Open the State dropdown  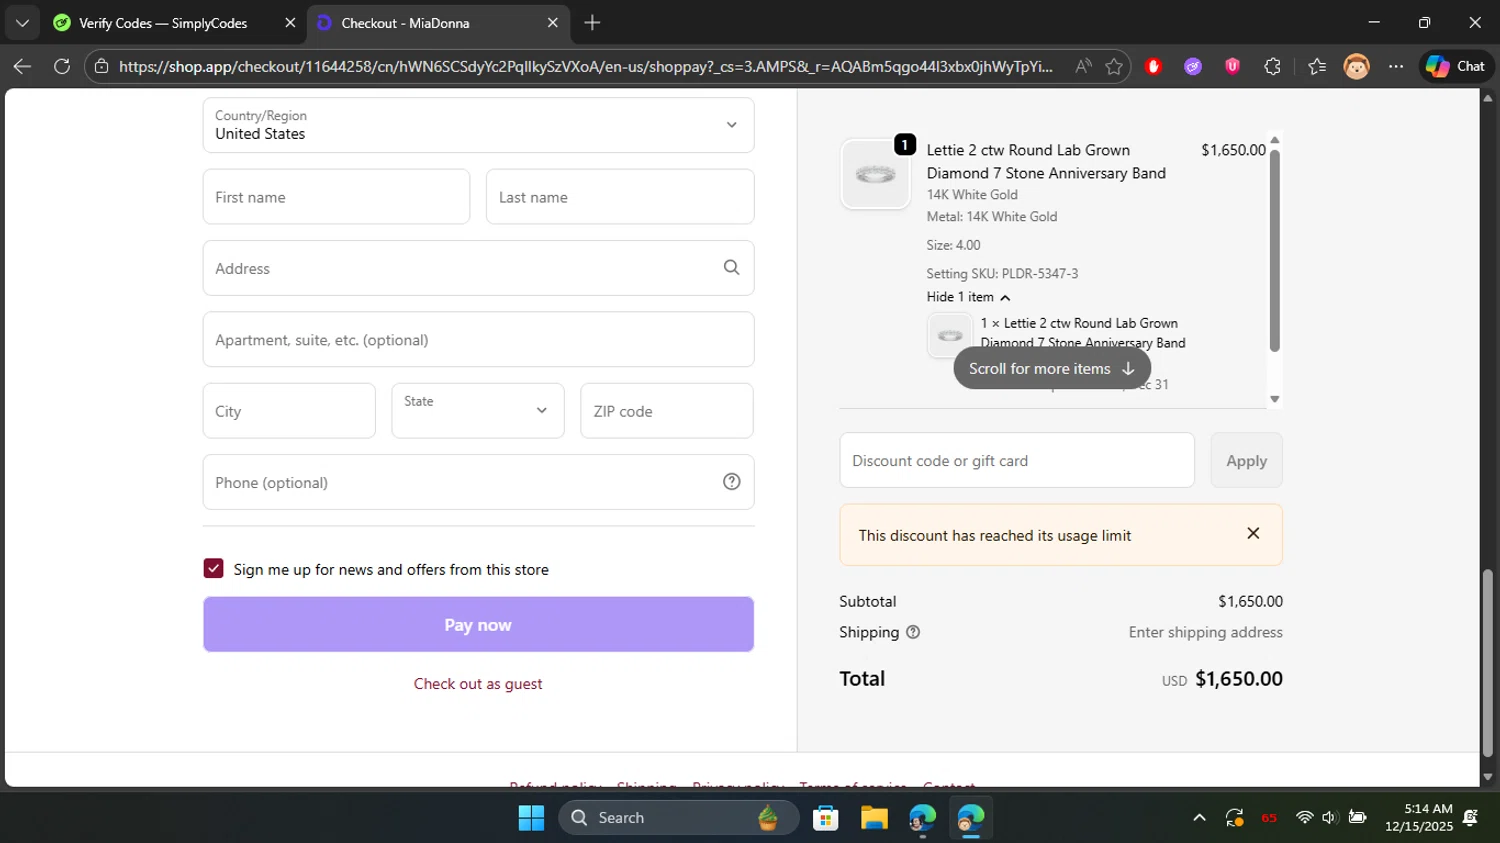point(478,411)
